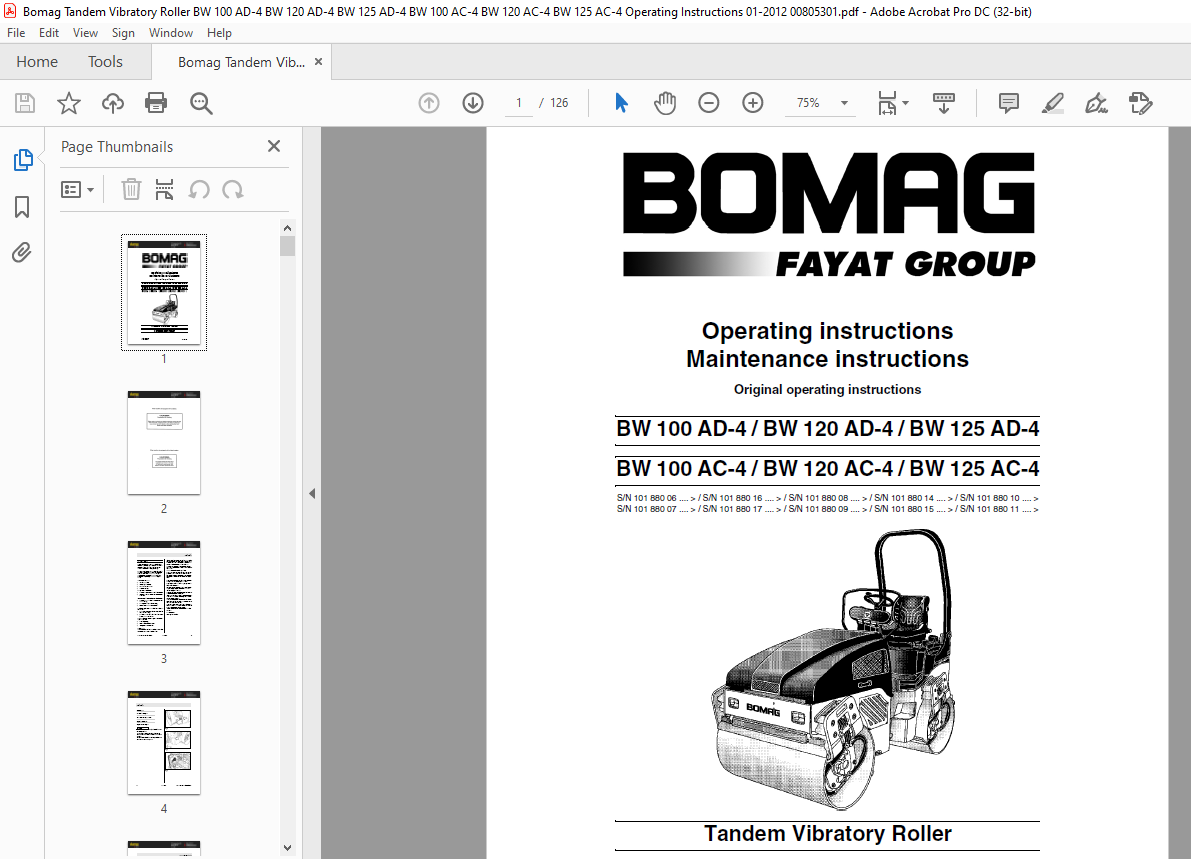Select the Highlight text pen
The image size is (1191, 859).
(x=1053, y=103)
